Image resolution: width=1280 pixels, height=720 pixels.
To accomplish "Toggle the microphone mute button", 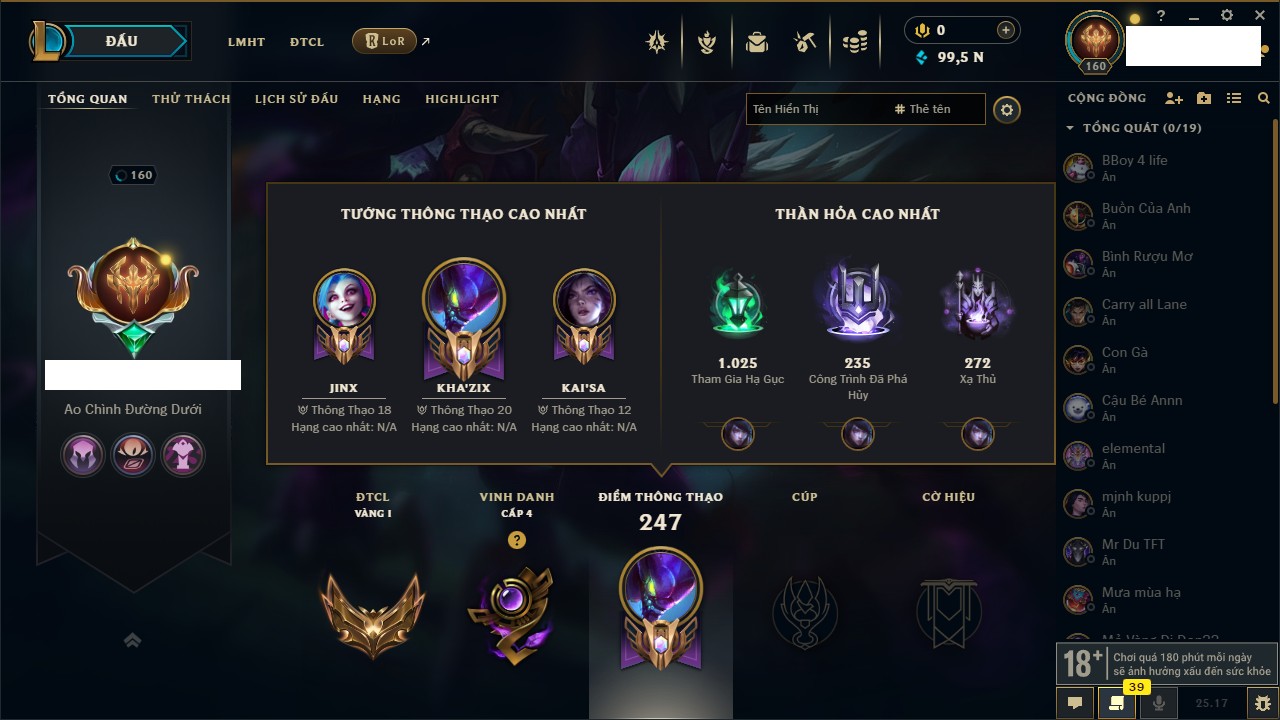I will pos(1159,703).
